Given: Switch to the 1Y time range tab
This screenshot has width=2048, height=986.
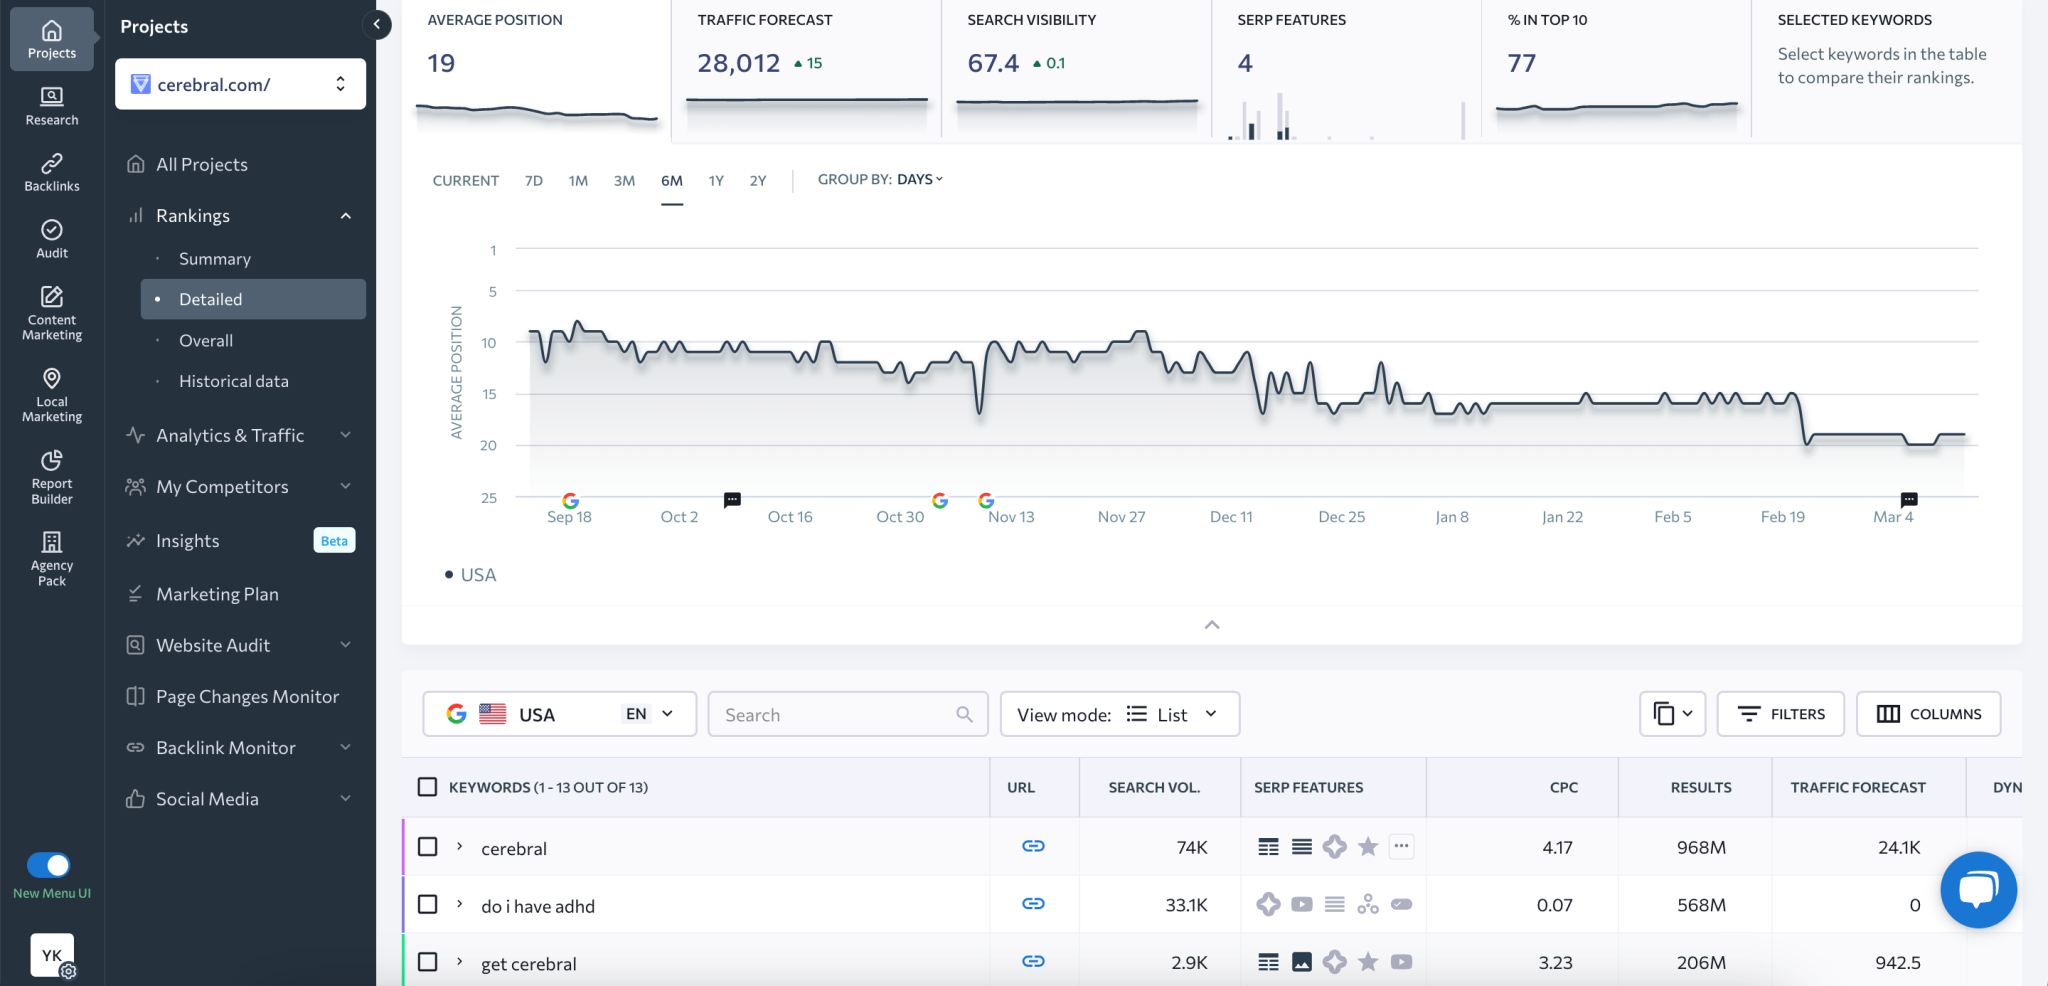Looking at the screenshot, I should point(716,181).
